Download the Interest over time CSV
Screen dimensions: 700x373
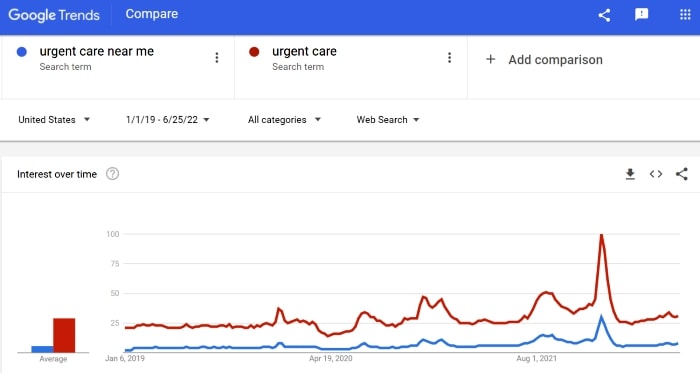click(630, 174)
